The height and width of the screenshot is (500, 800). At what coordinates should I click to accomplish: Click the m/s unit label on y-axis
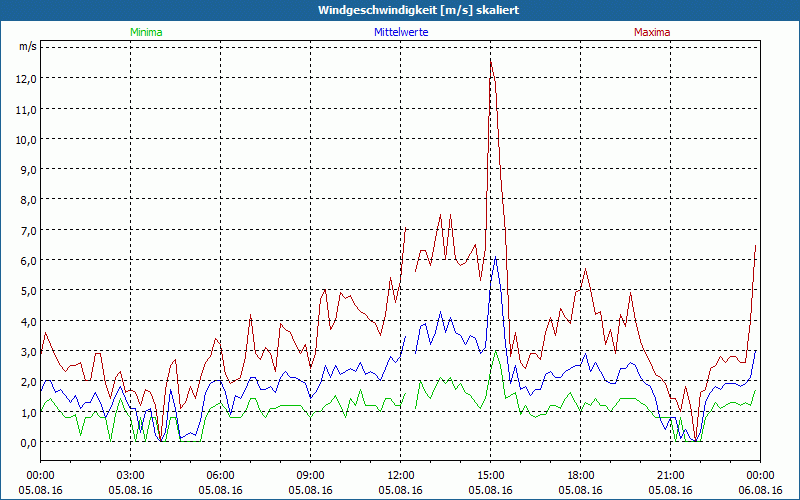pos(28,47)
